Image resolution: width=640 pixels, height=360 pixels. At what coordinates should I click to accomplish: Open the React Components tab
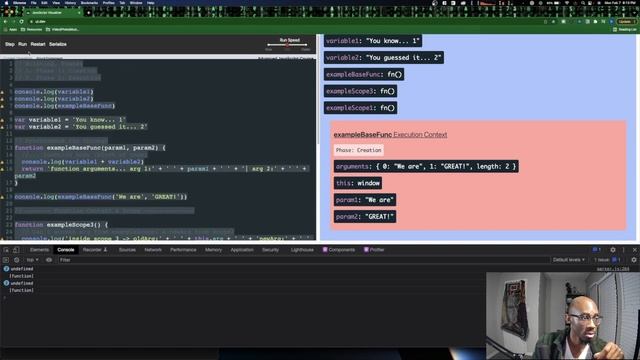[339, 250]
